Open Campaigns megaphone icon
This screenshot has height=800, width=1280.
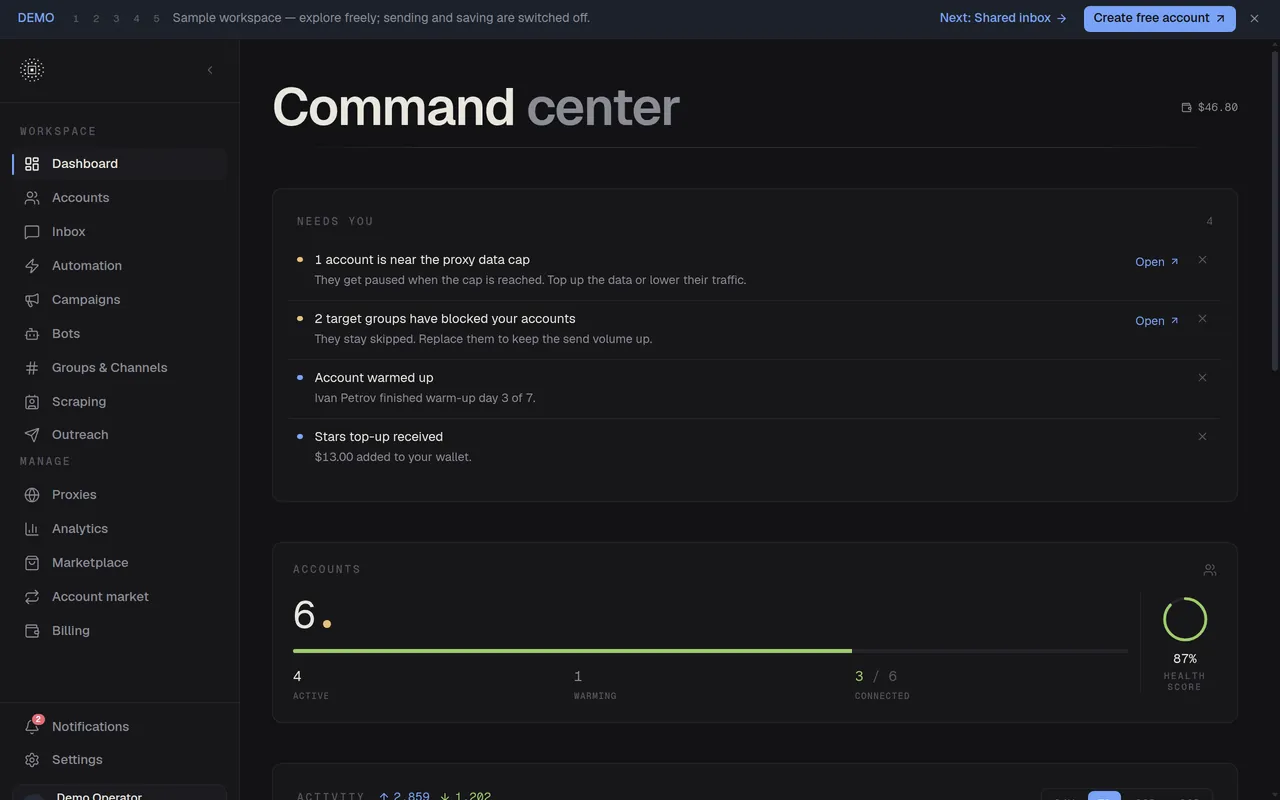32,300
